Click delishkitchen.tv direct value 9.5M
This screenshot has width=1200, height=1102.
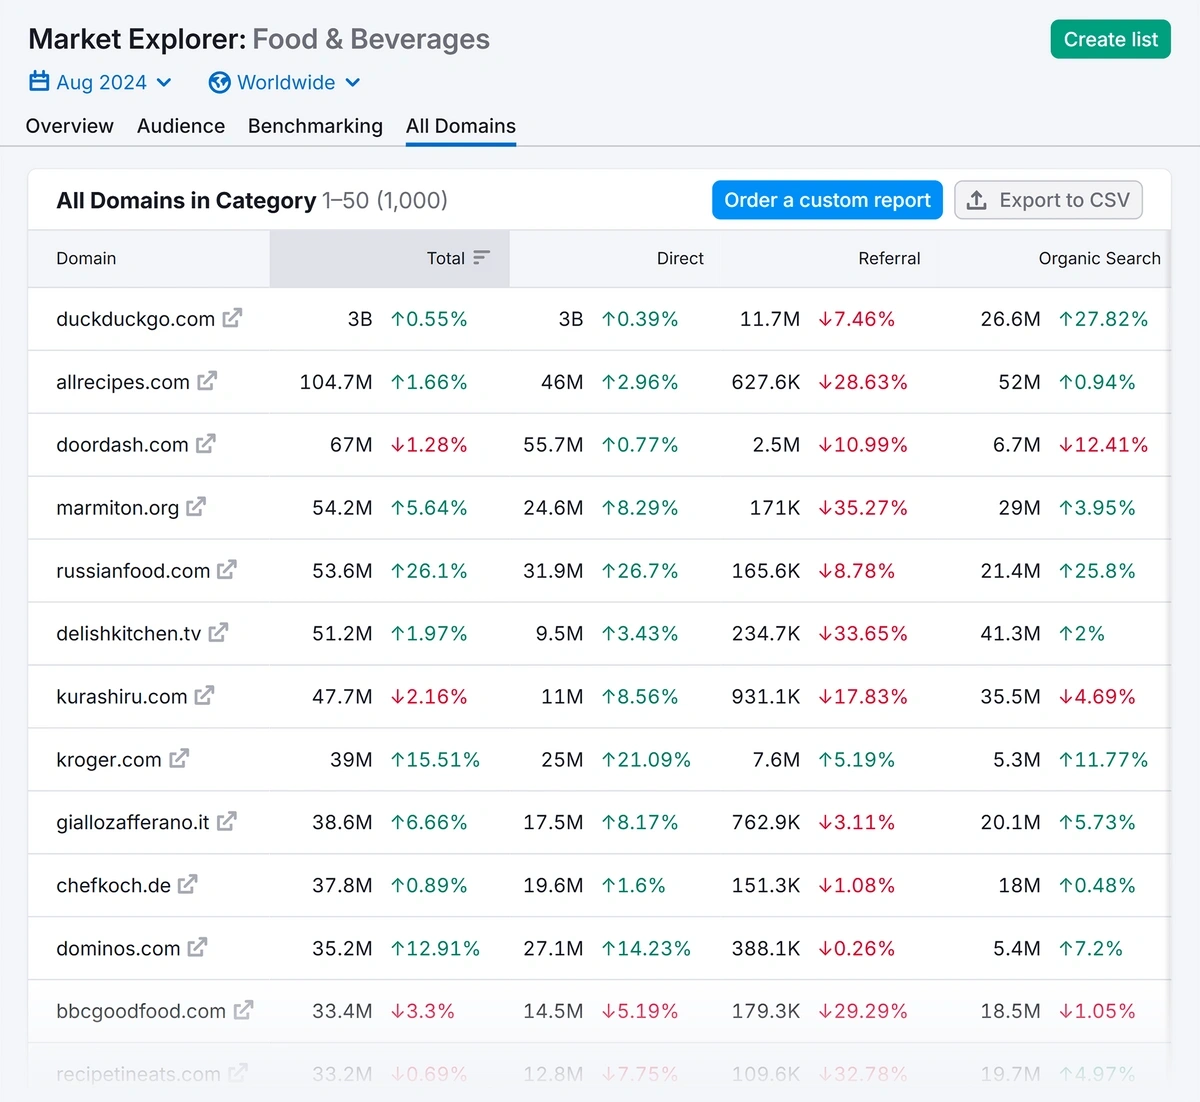[x=559, y=634]
